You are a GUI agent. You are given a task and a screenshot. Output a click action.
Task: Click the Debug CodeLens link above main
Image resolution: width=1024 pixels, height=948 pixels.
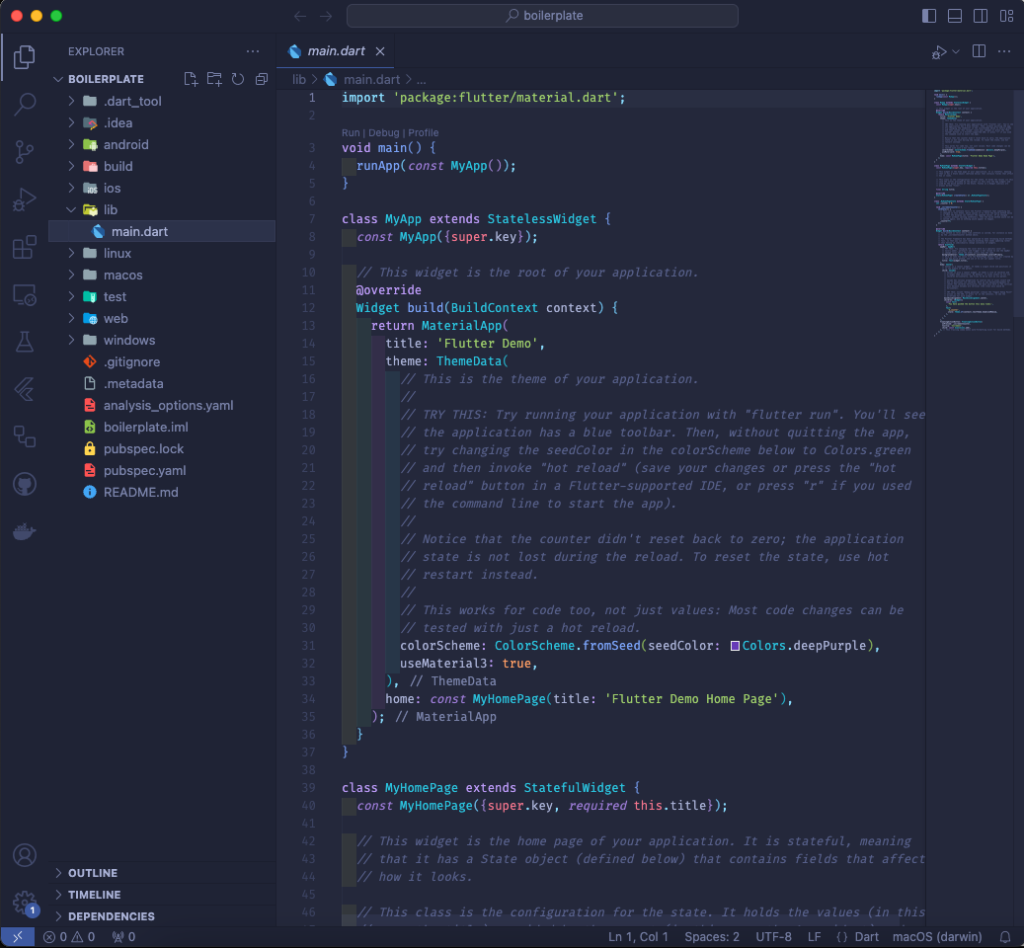click(x=383, y=133)
